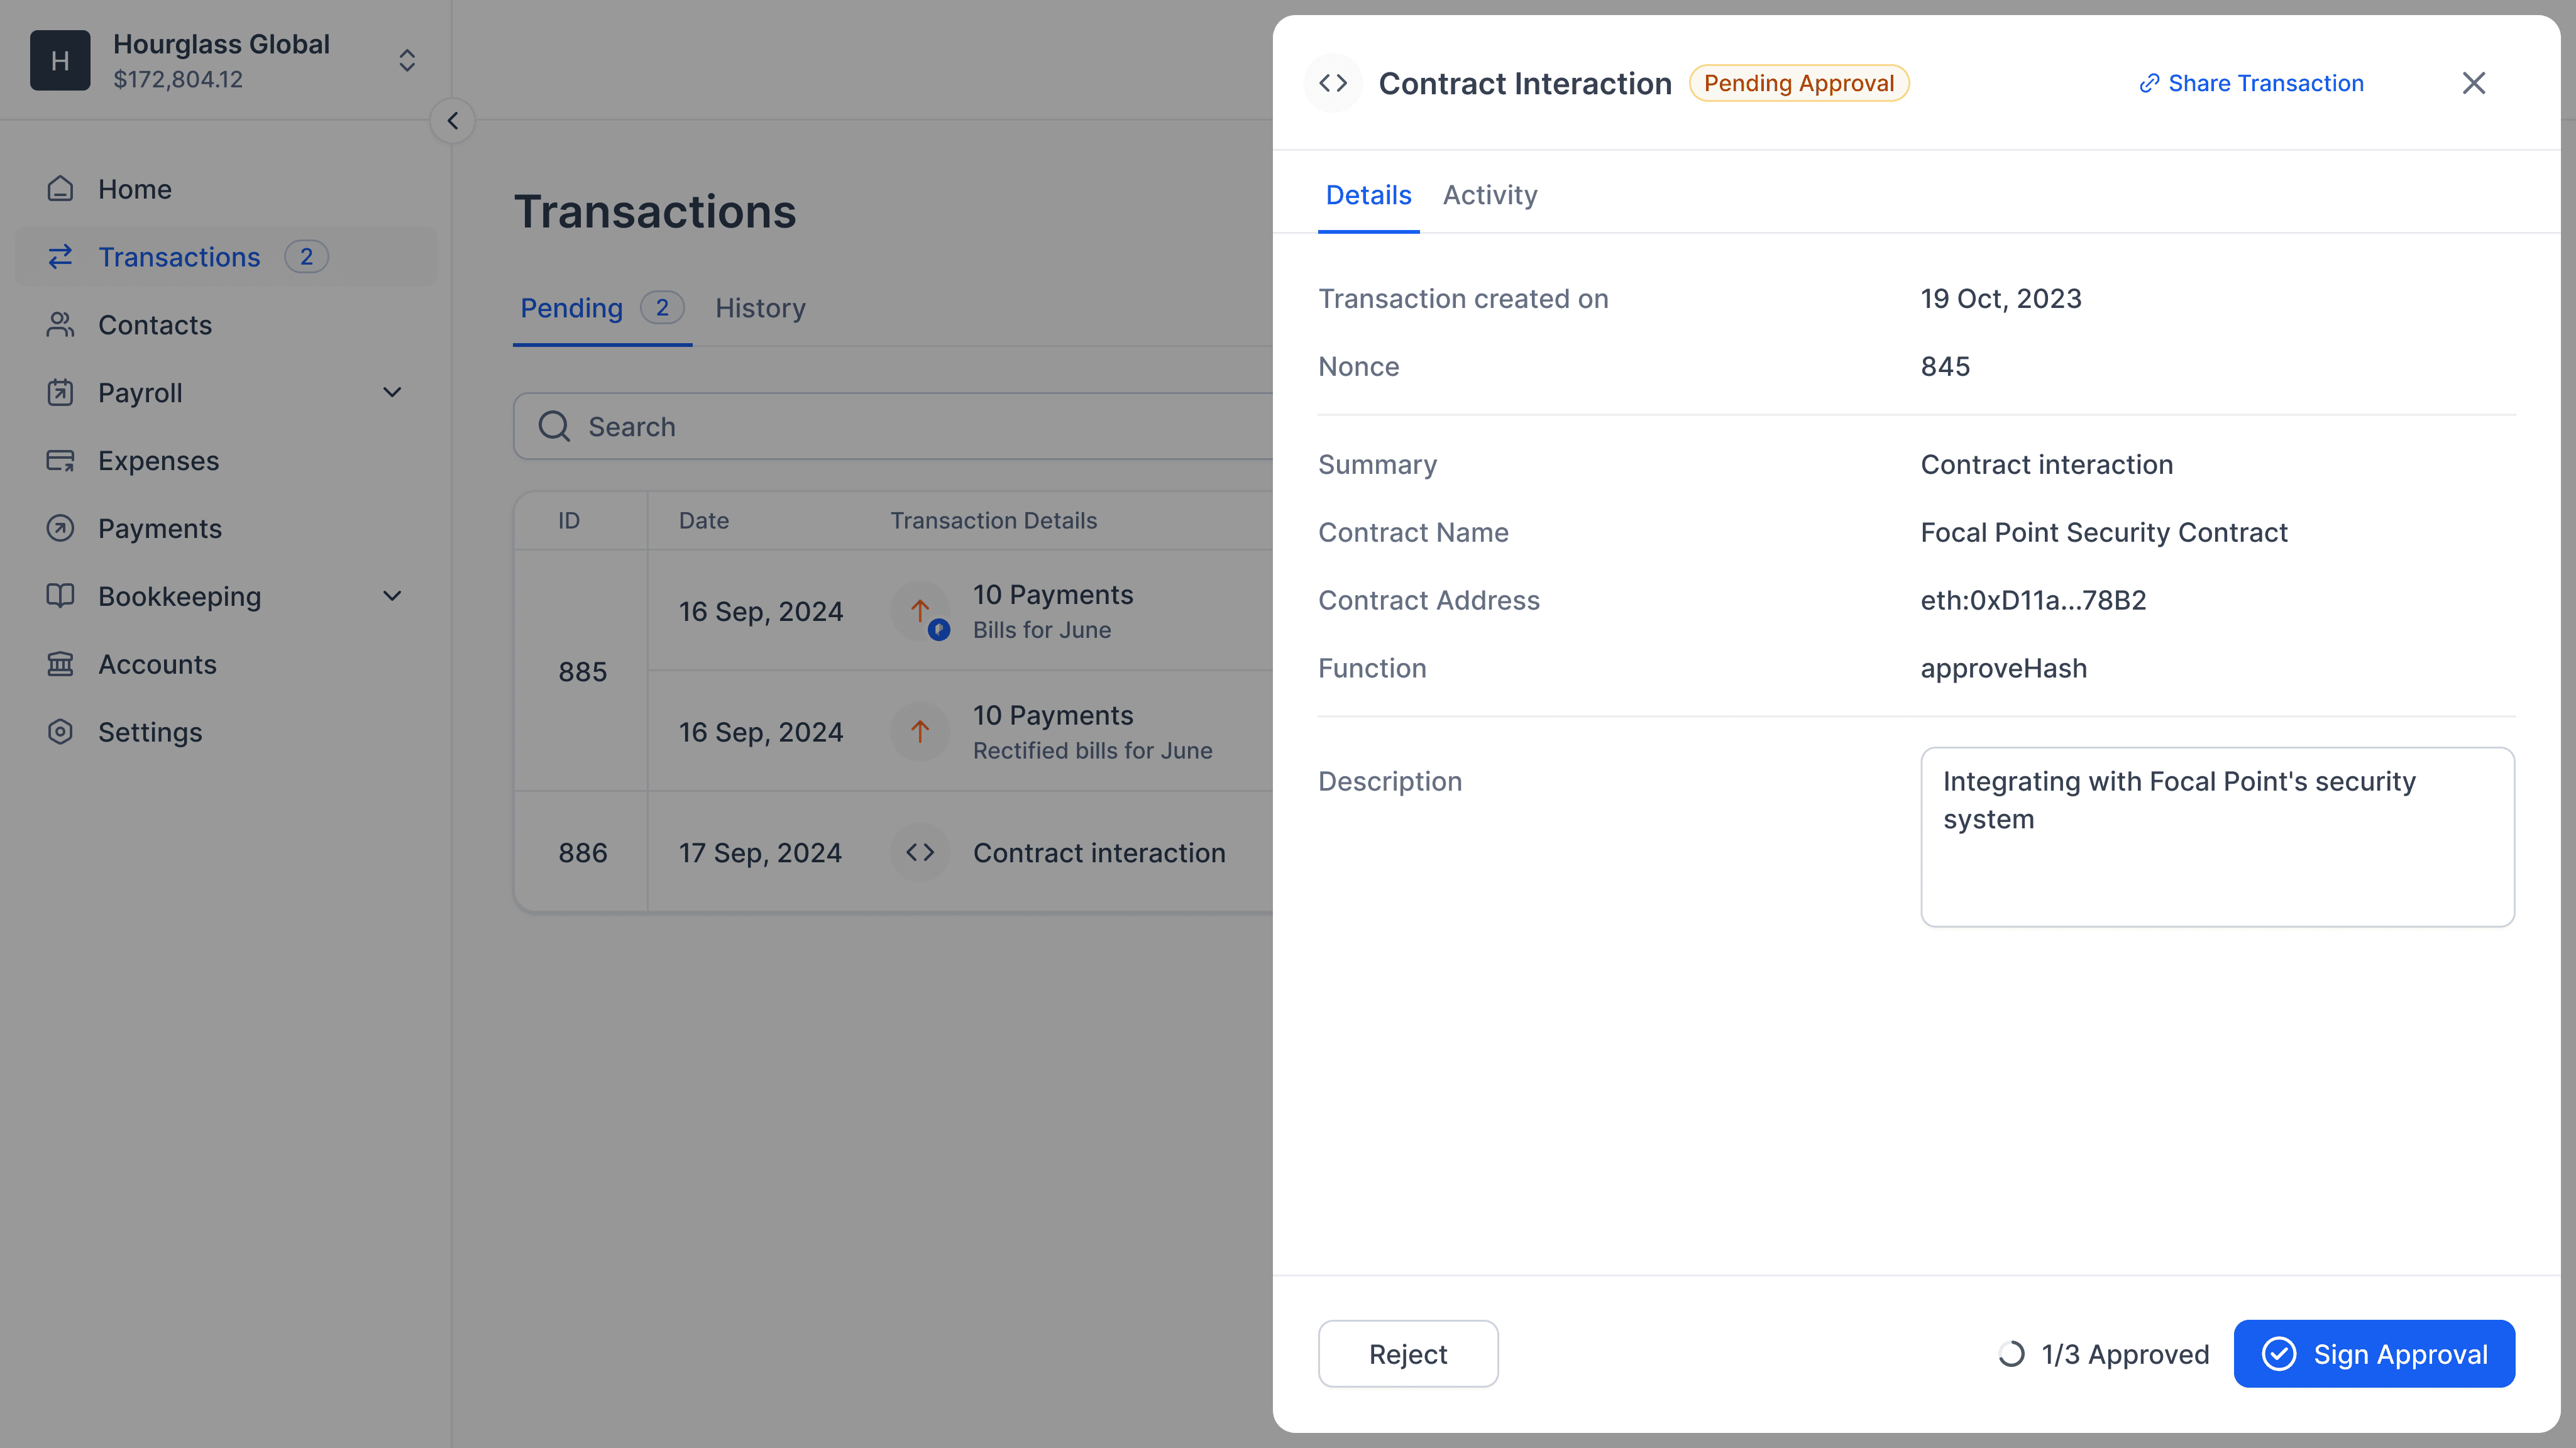Click the 1/3 Approved progress indicator

pos(2103,1354)
